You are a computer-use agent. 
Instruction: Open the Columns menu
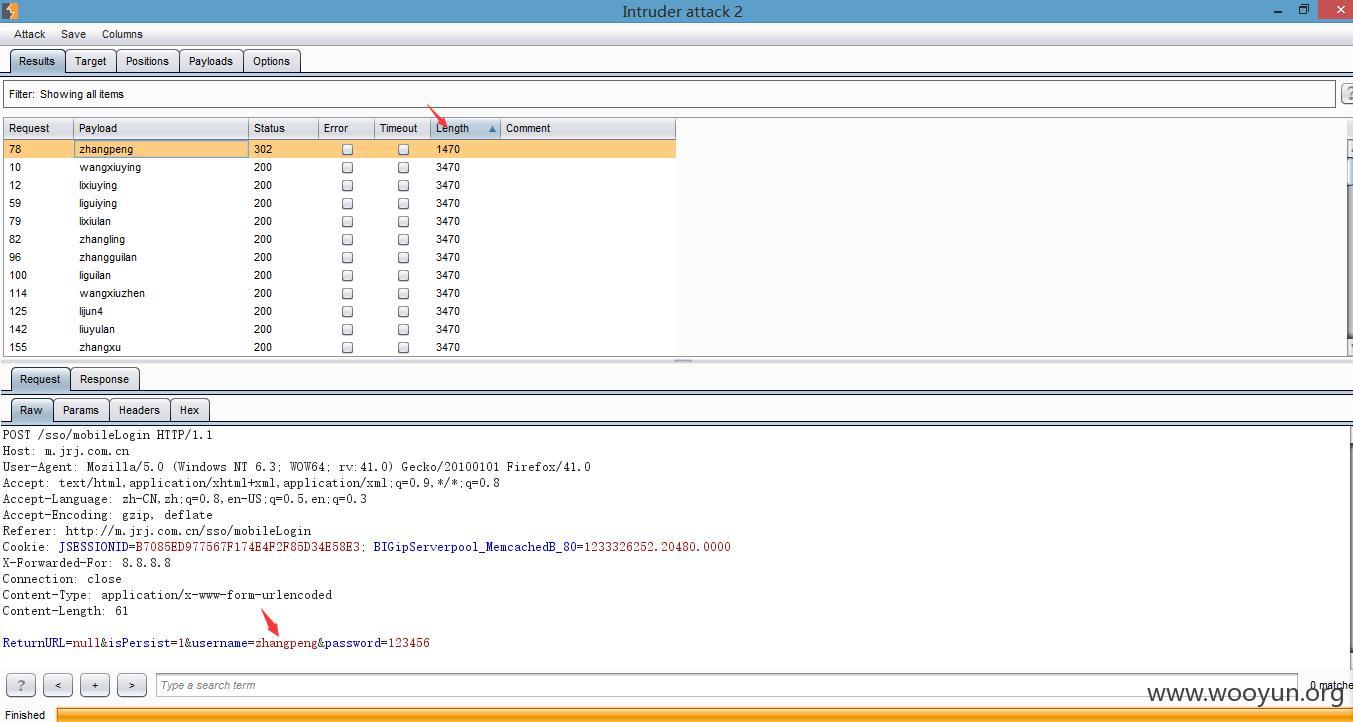(122, 34)
